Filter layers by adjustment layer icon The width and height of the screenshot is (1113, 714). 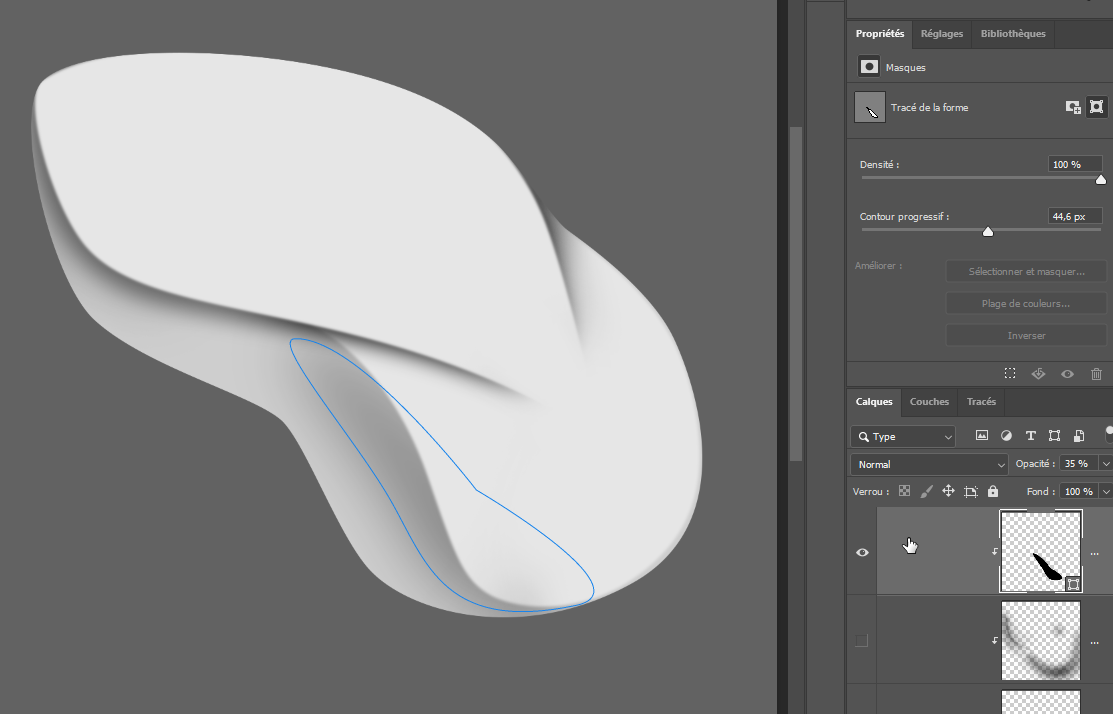coord(1006,436)
